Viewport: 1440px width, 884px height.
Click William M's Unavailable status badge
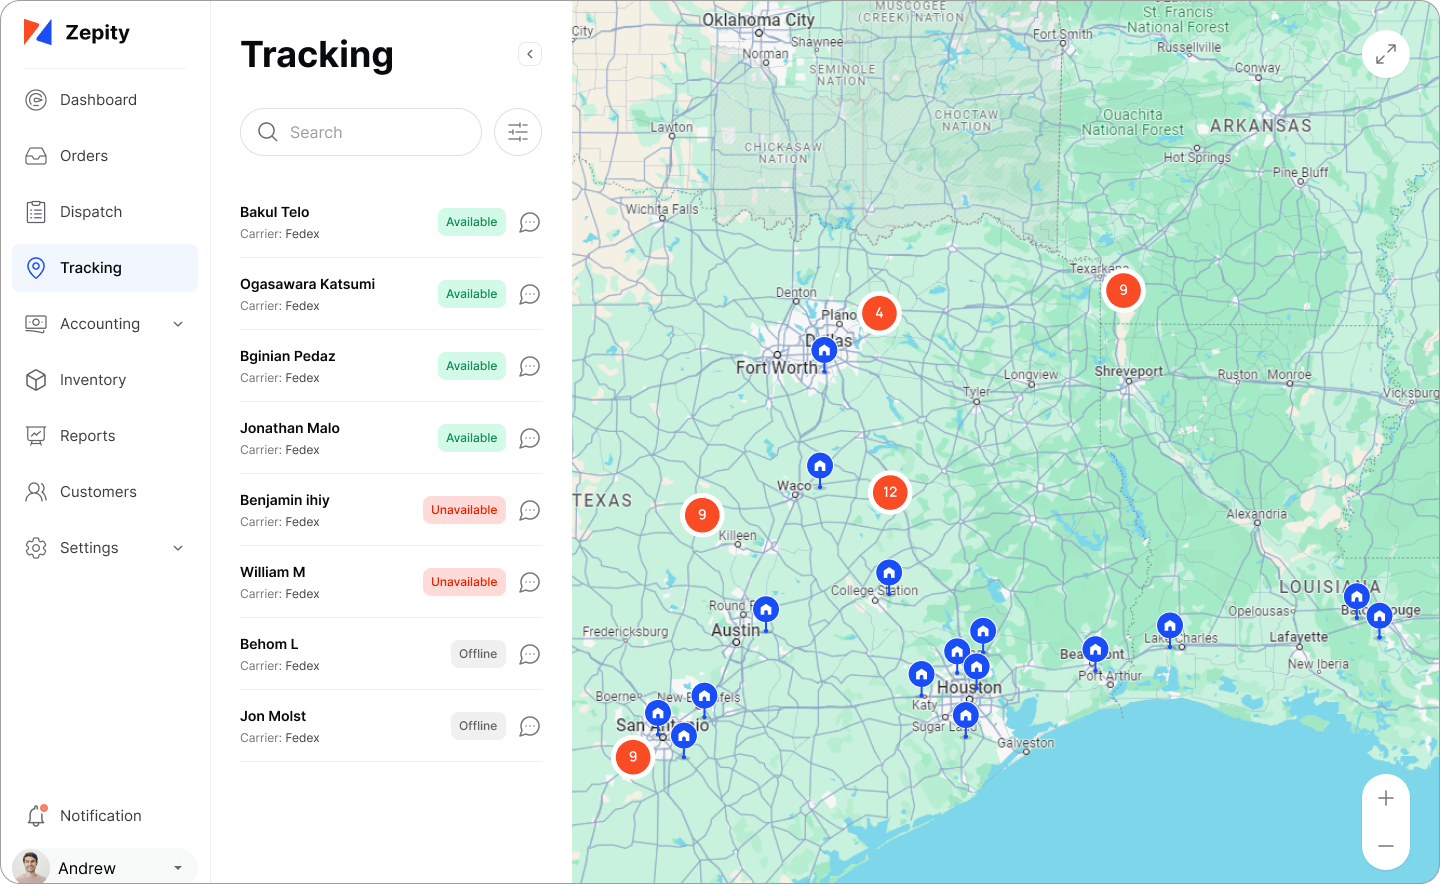point(464,582)
